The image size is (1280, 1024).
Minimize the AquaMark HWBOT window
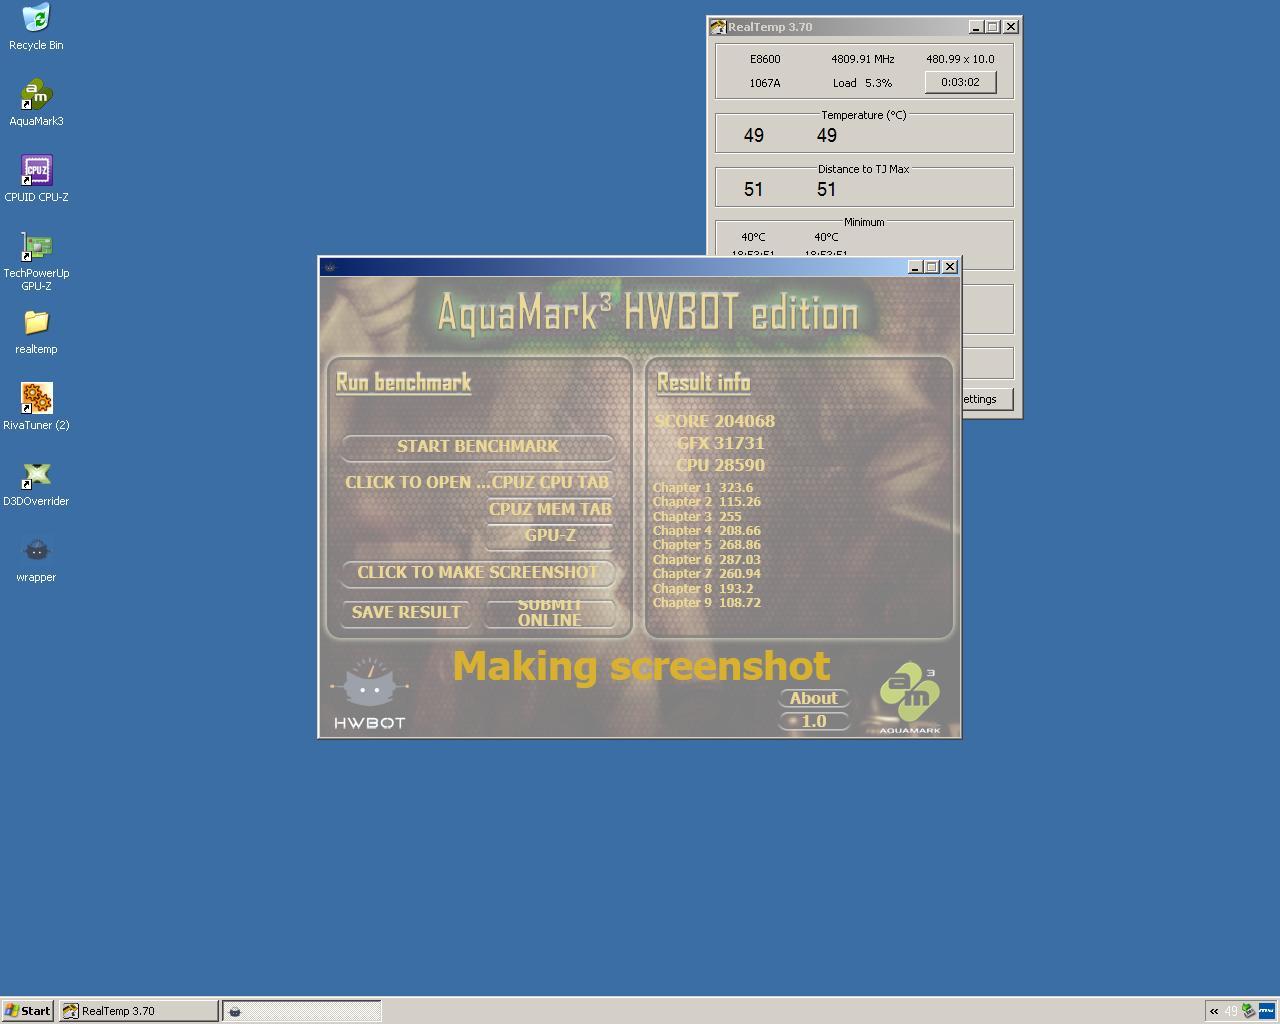coord(914,267)
